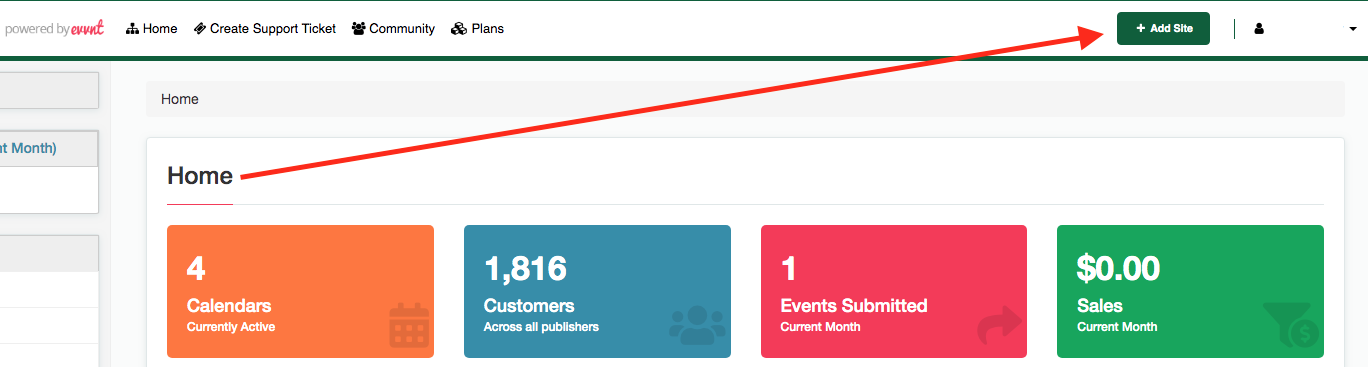The width and height of the screenshot is (1368, 367).
Task: Open Create Support Ticket menu item
Action: [265, 29]
